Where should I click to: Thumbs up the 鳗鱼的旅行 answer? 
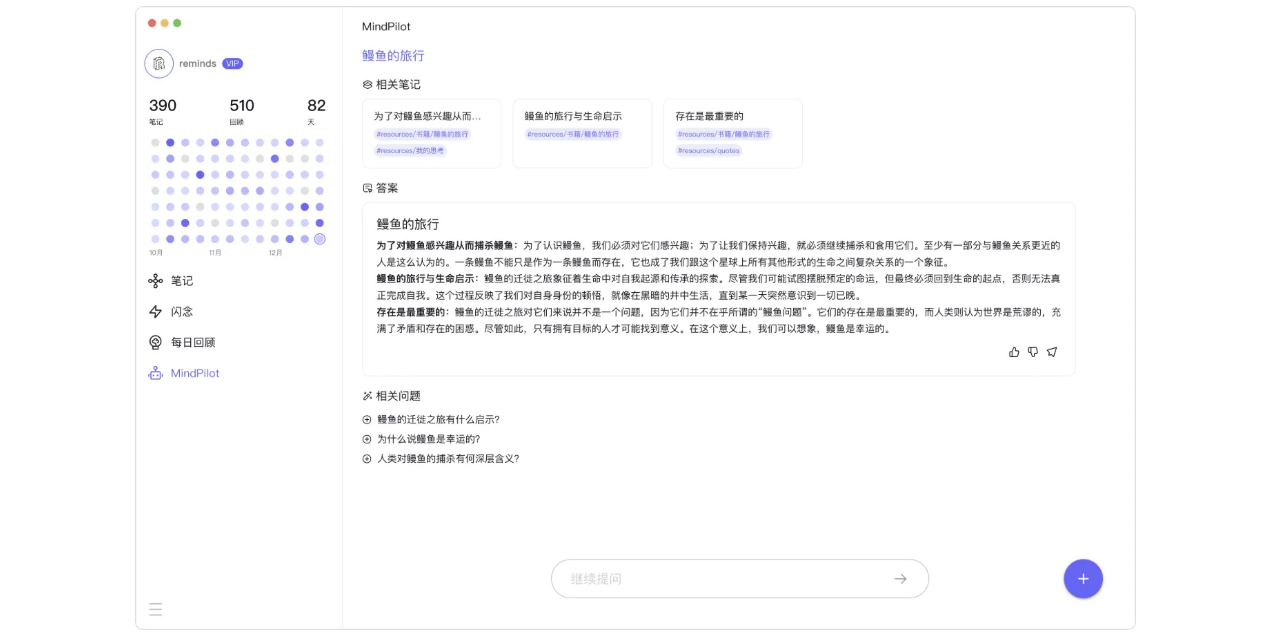(x=1014, y=352)
